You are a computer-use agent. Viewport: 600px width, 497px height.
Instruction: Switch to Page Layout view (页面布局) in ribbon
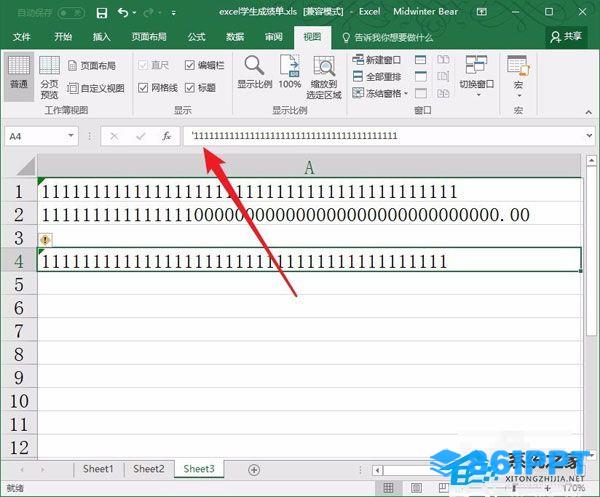coord(92,65)
